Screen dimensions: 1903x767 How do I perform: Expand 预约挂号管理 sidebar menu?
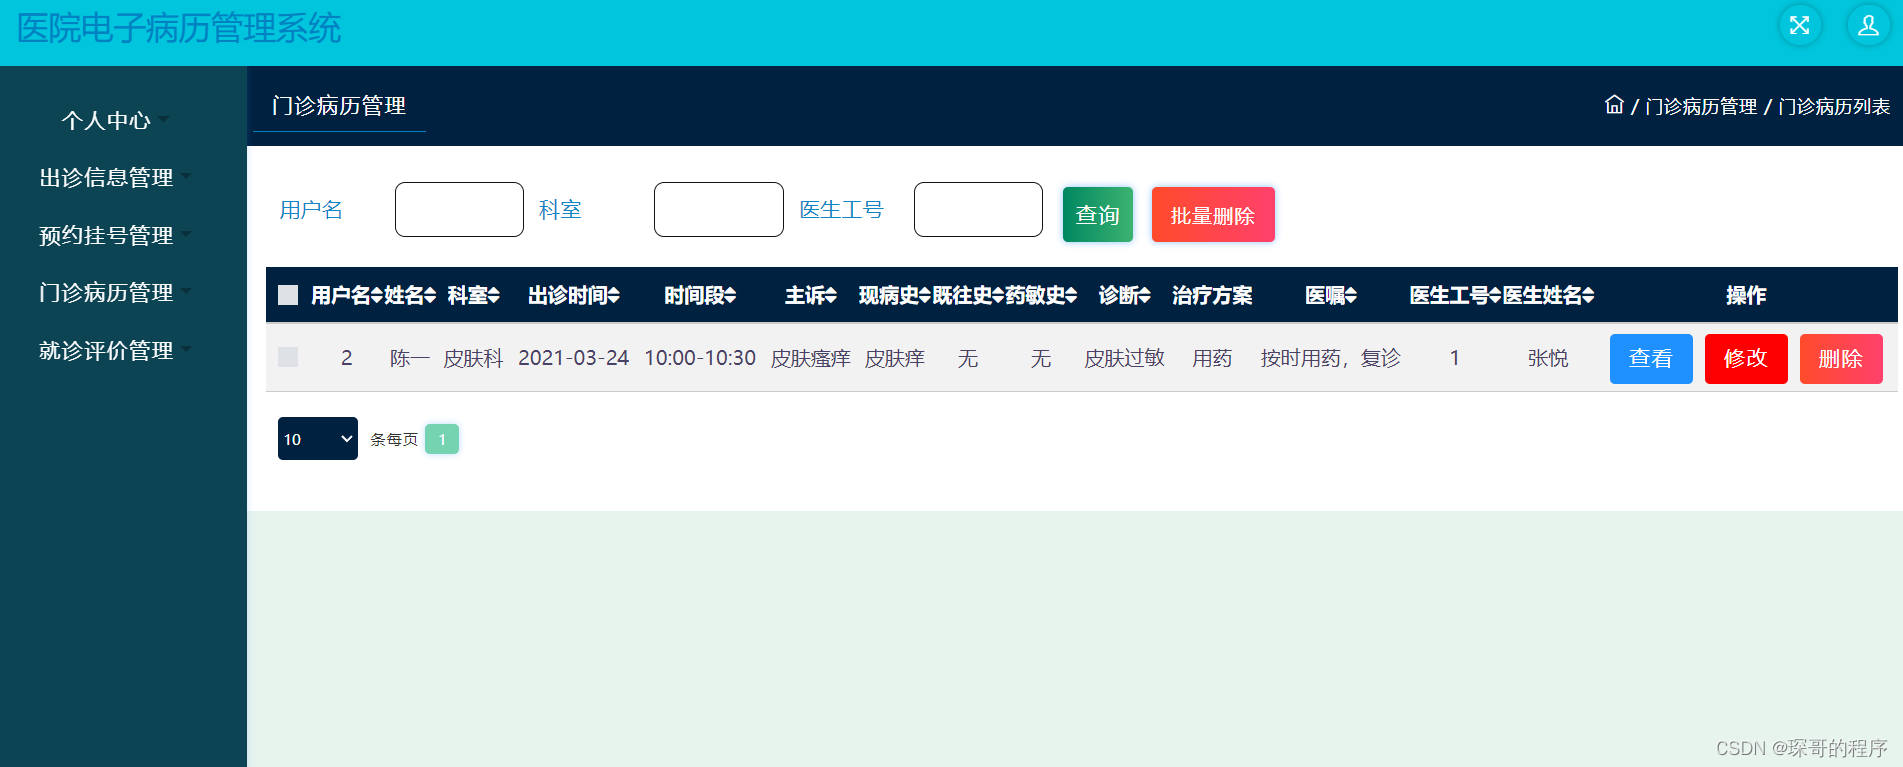[x=114, y=235]
